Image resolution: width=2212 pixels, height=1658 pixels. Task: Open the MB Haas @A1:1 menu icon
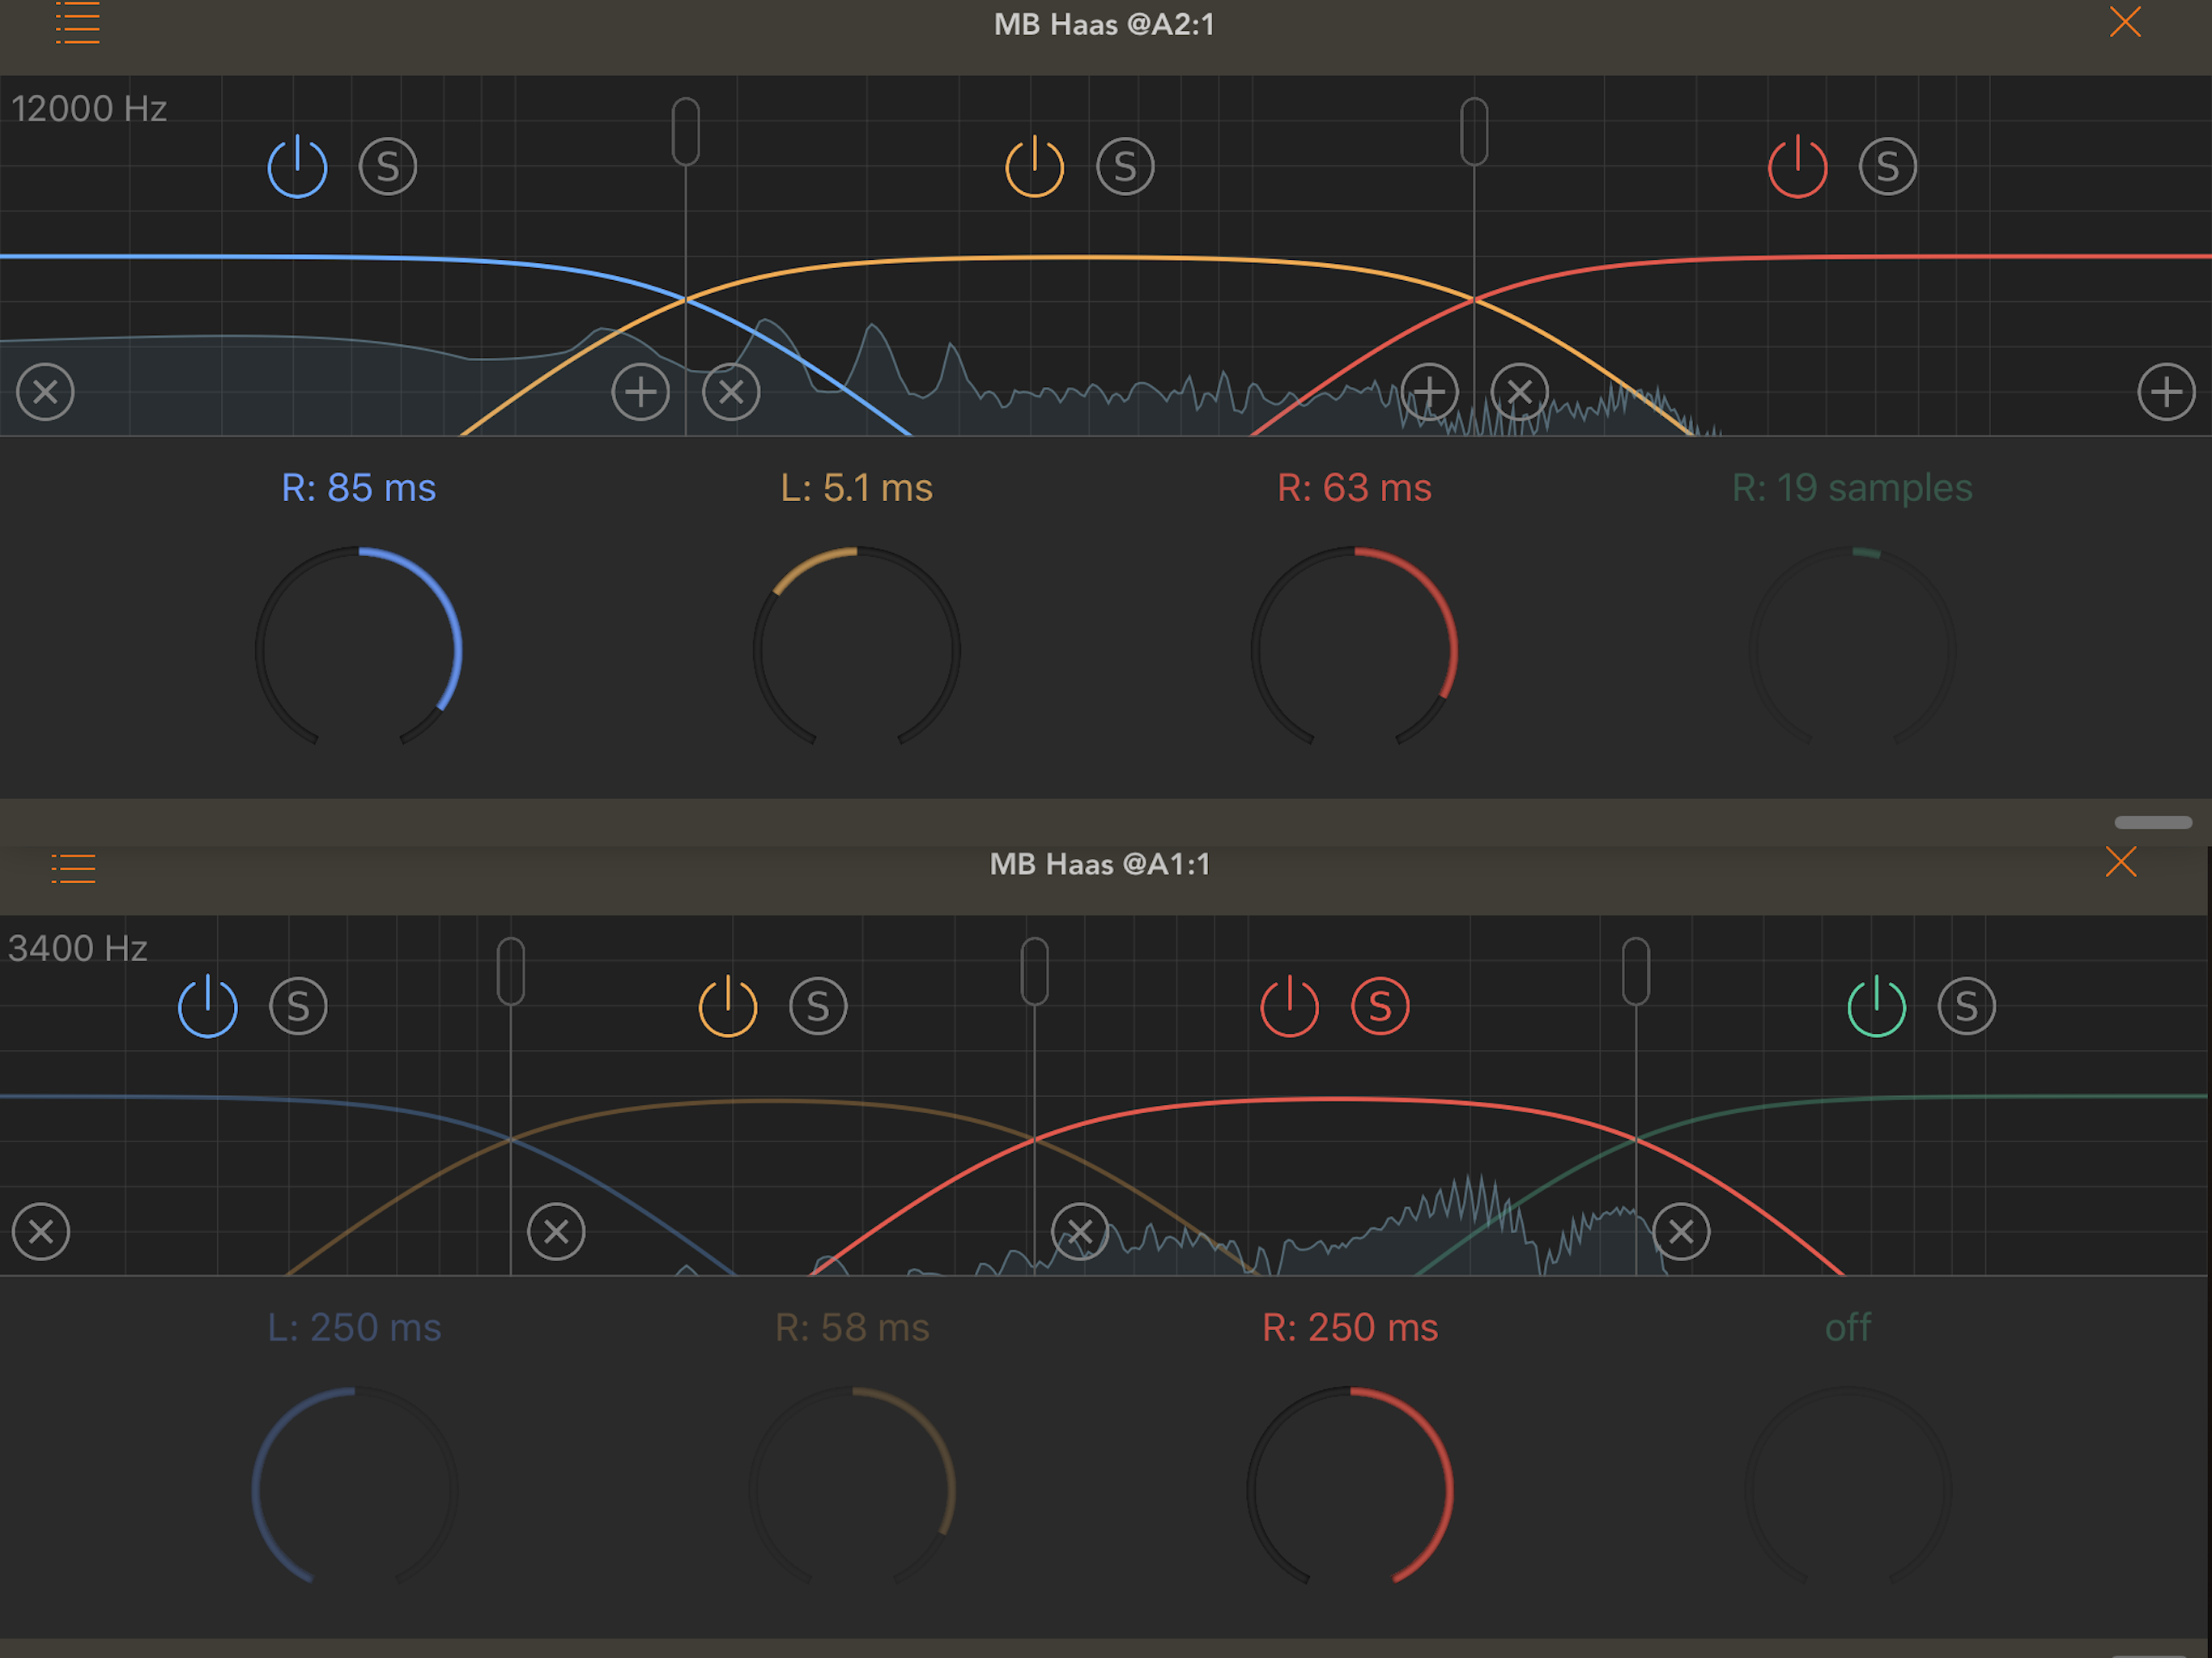click(x=73, y=868)
